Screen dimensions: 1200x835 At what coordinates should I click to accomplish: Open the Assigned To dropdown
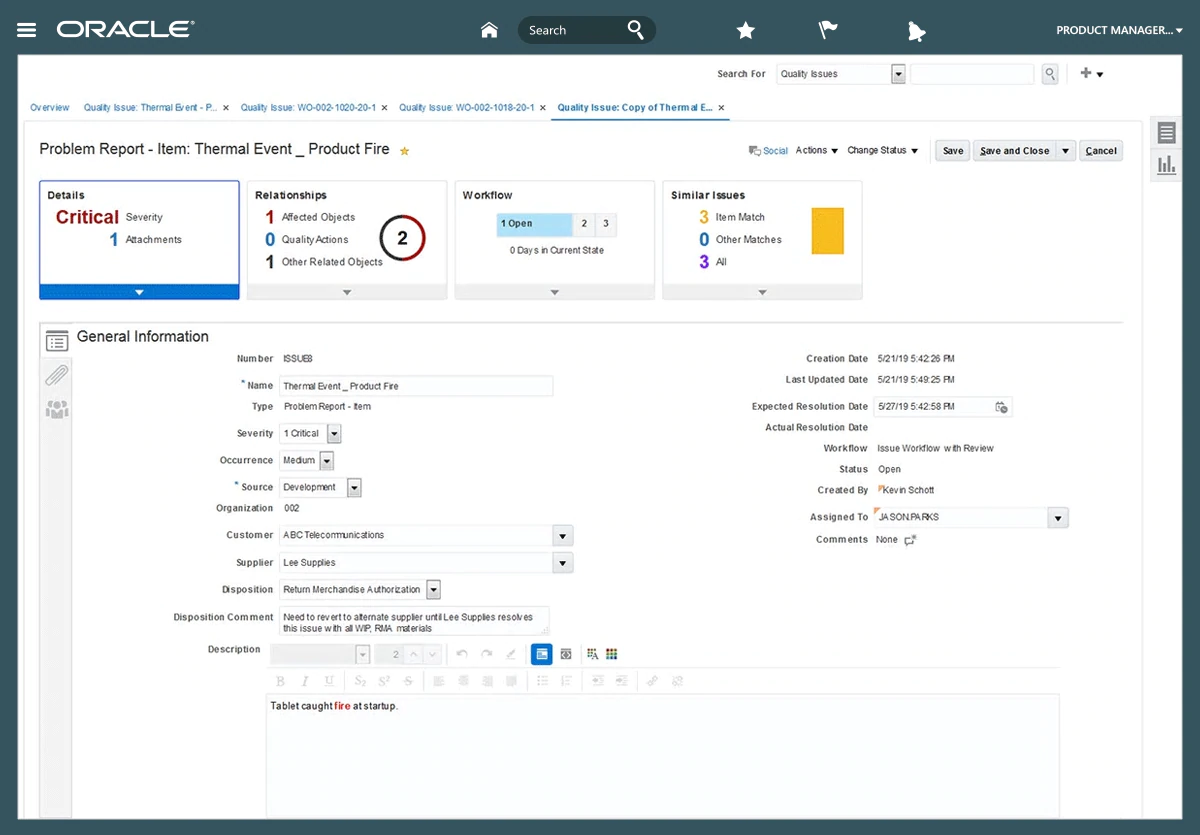click(x=1058, y=518)
